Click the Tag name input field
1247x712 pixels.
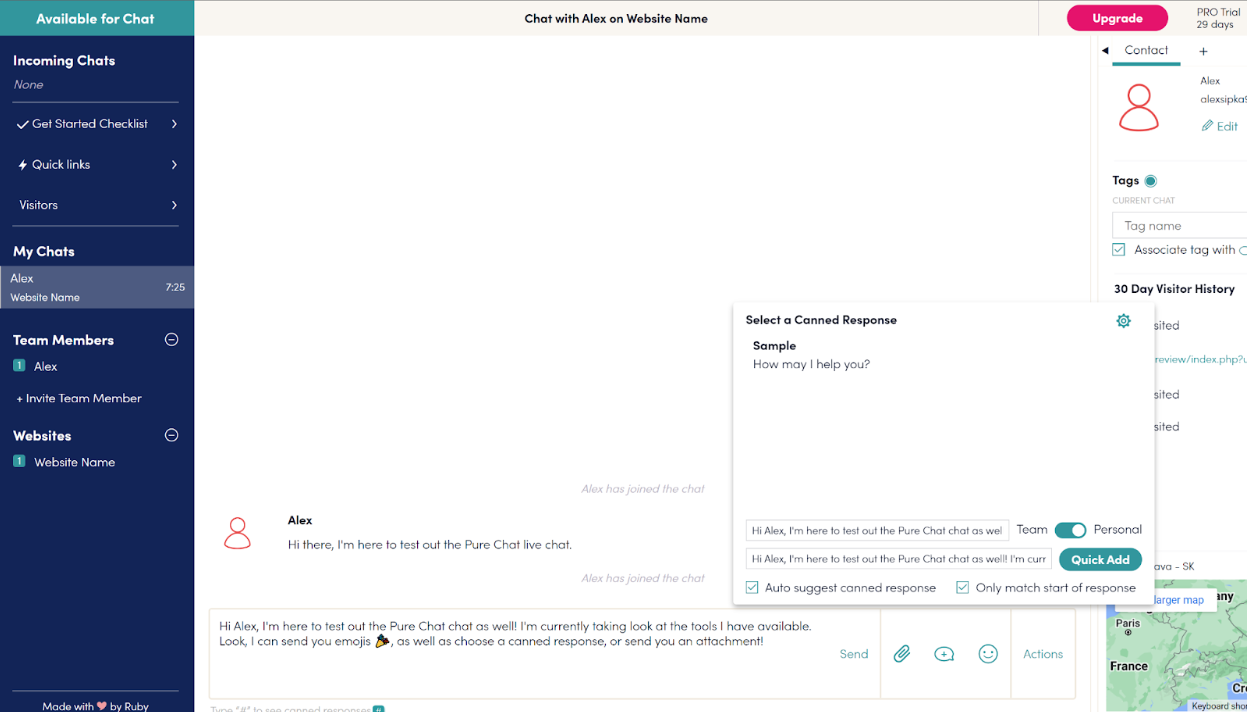coord(1180,226)
